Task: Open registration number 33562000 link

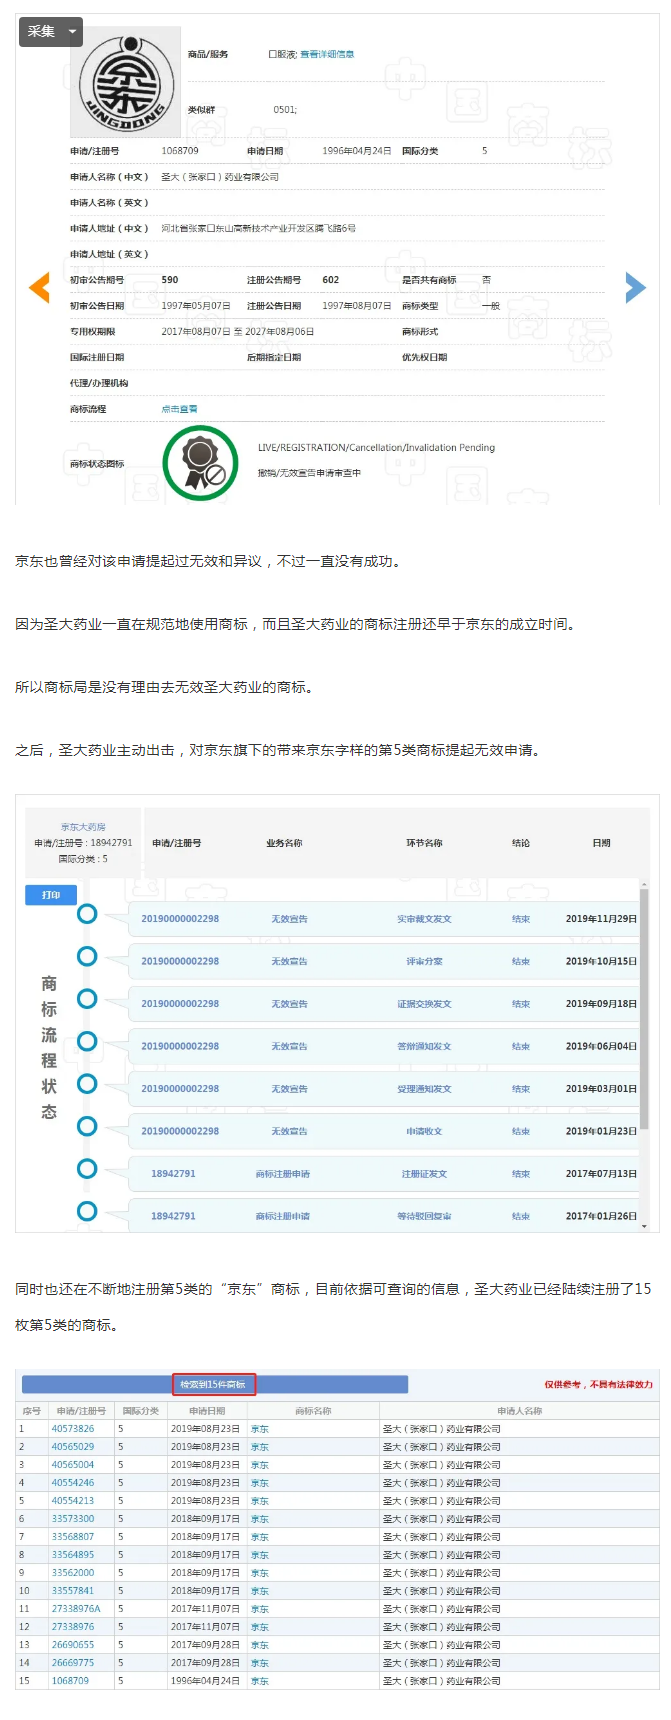Action: pyautogui.click(x=73, y=1573)
